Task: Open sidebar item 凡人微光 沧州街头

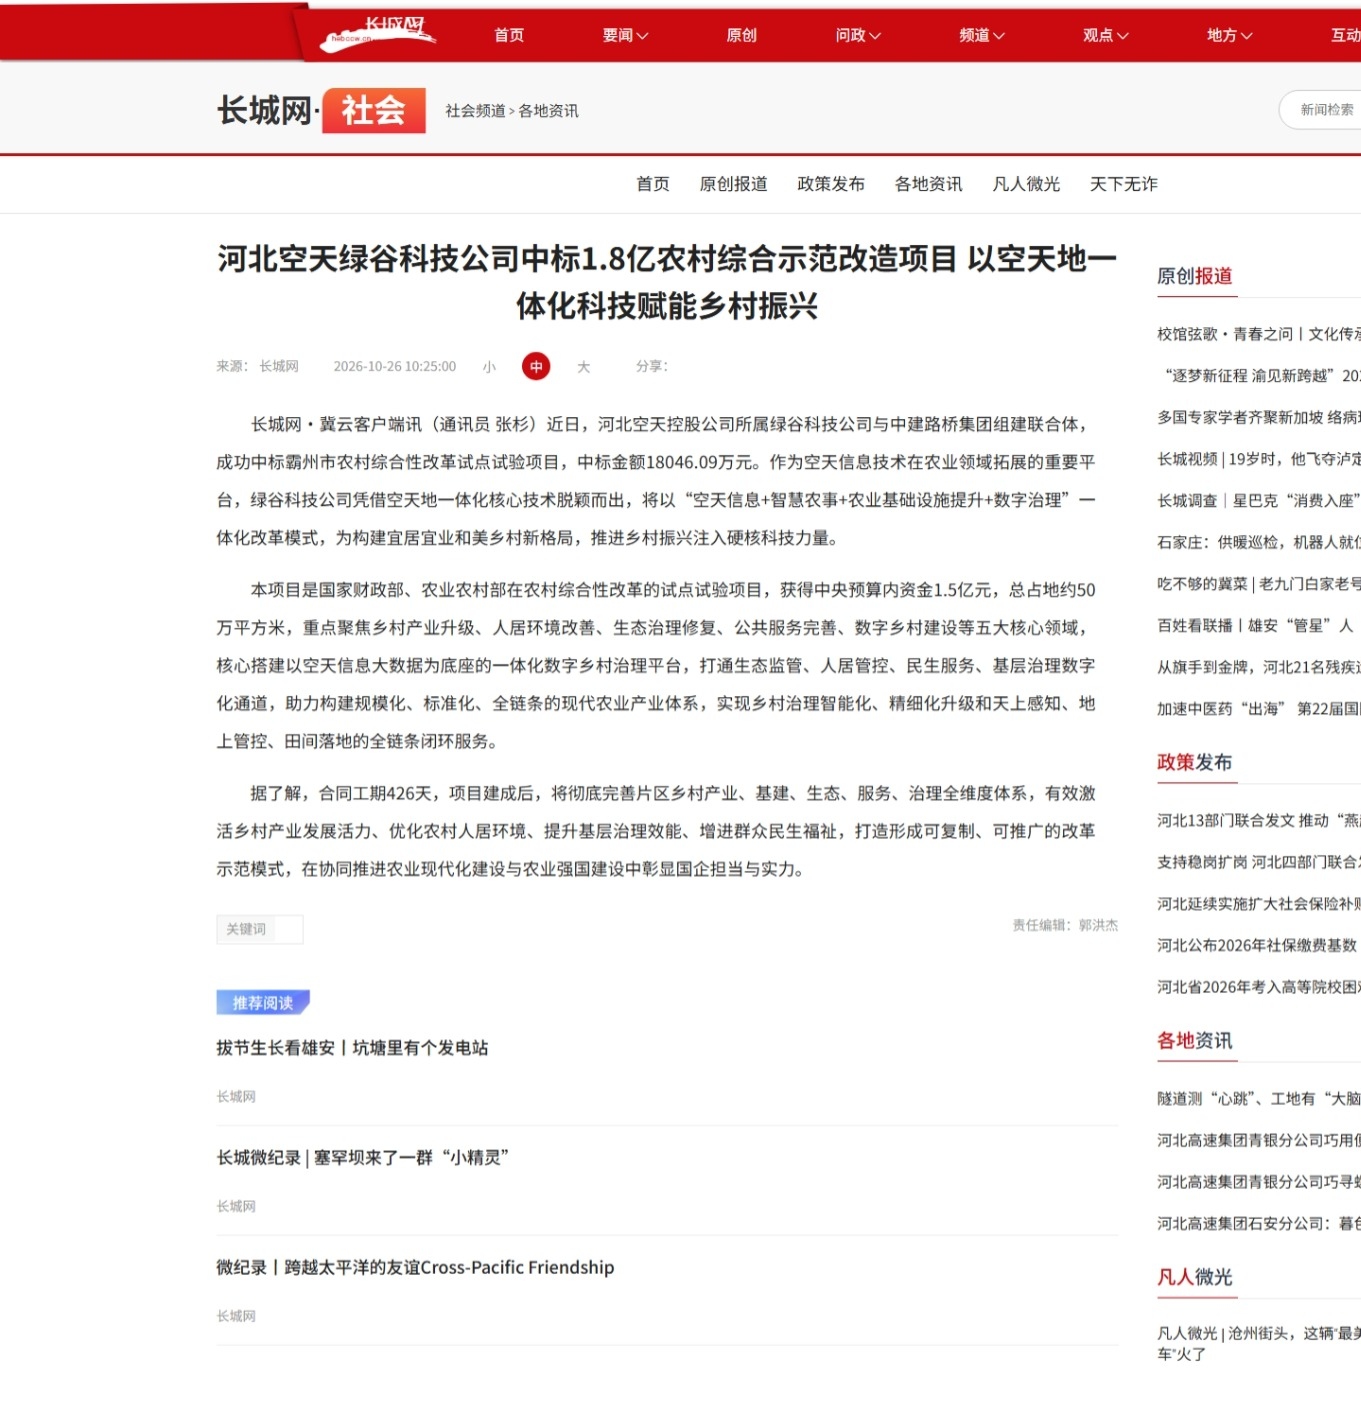Action: pyautogui.click(x=1259, y=1343)
